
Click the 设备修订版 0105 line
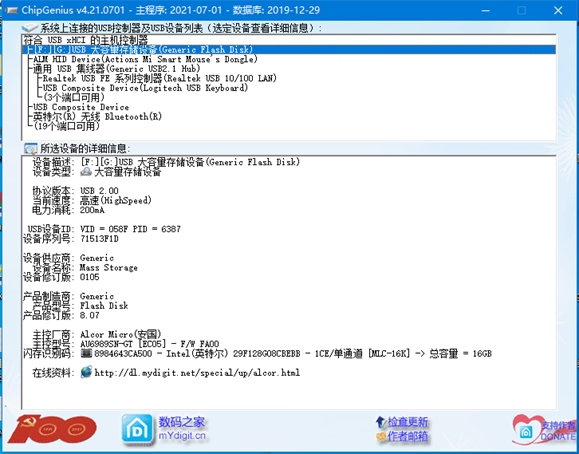61,277
